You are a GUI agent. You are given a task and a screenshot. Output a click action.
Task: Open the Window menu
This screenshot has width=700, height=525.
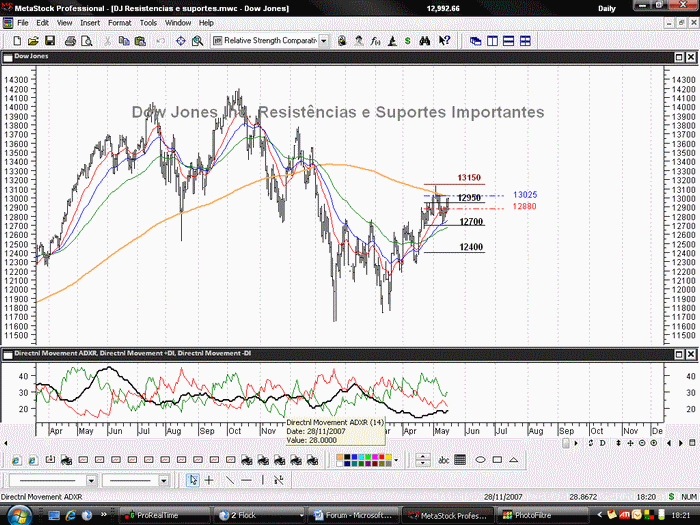point(178,23)
